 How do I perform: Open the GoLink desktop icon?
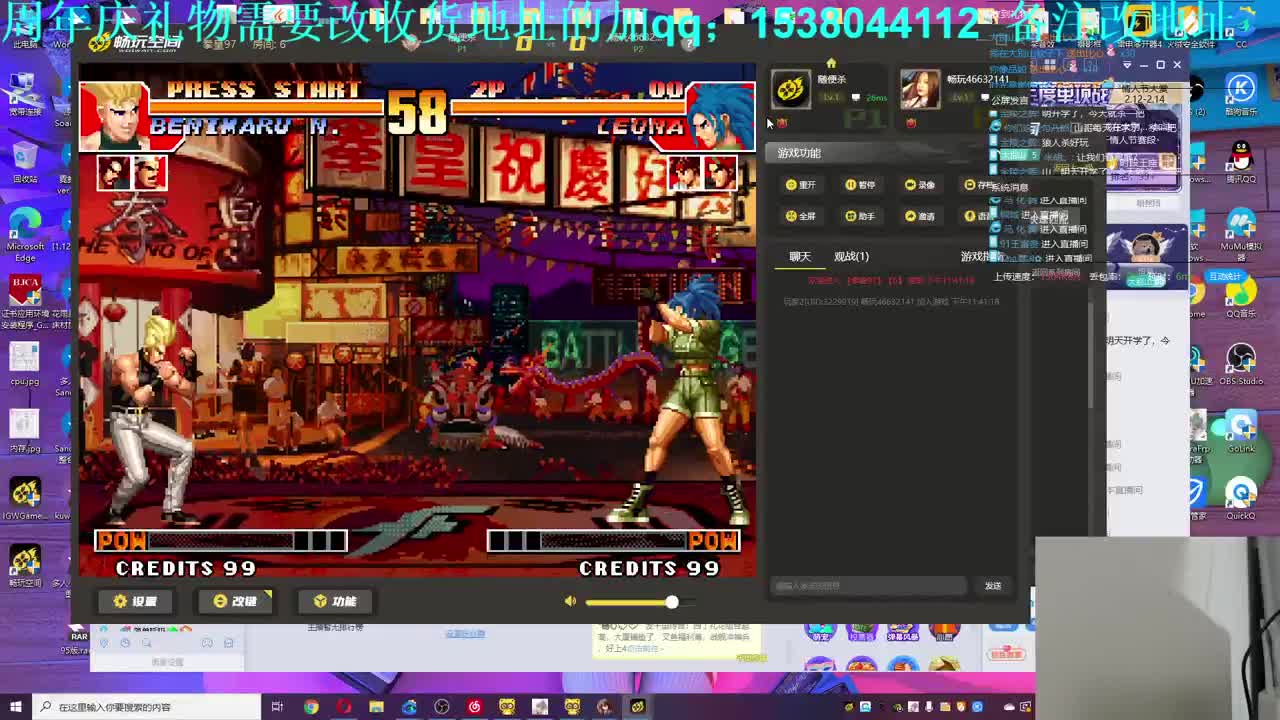[1241, 432]
